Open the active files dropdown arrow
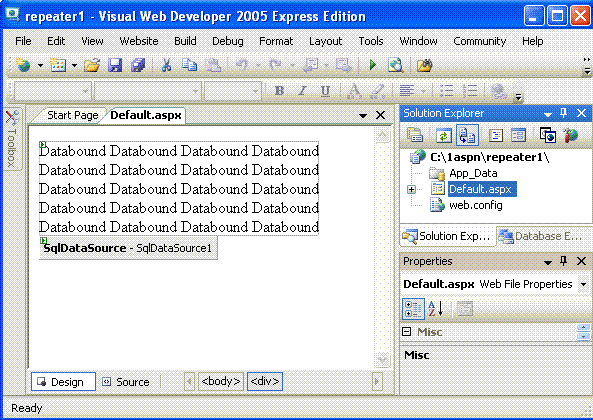This screenshot has height=420, width=593. 363,115
